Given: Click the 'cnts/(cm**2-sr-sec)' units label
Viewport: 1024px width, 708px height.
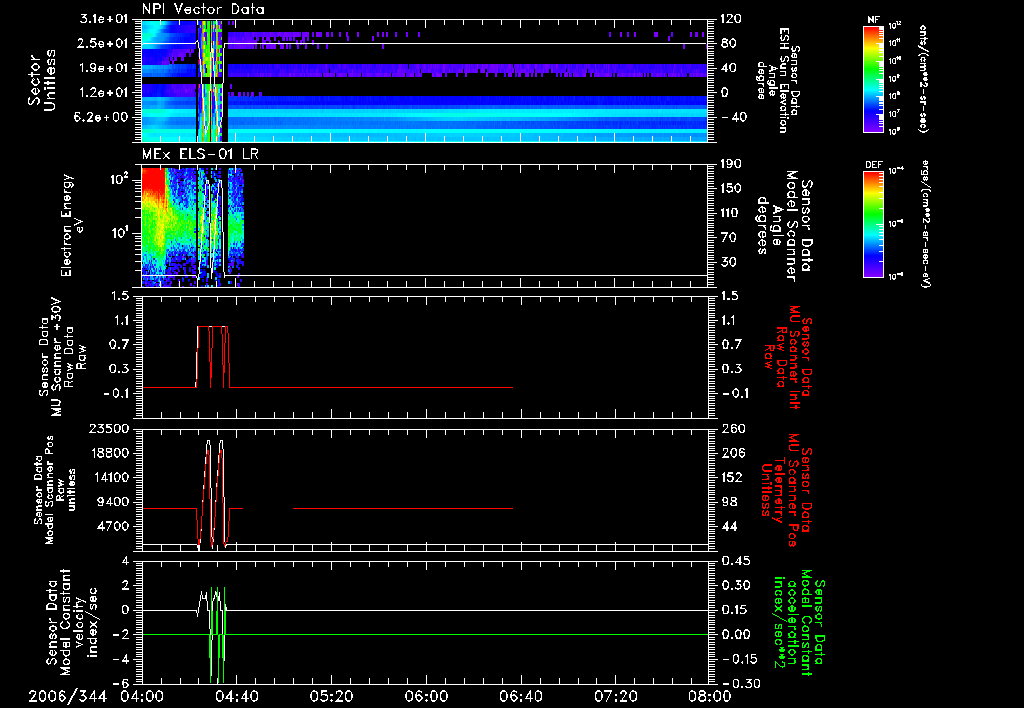Looking at the screenshot, I should click(x=923, y=78).
